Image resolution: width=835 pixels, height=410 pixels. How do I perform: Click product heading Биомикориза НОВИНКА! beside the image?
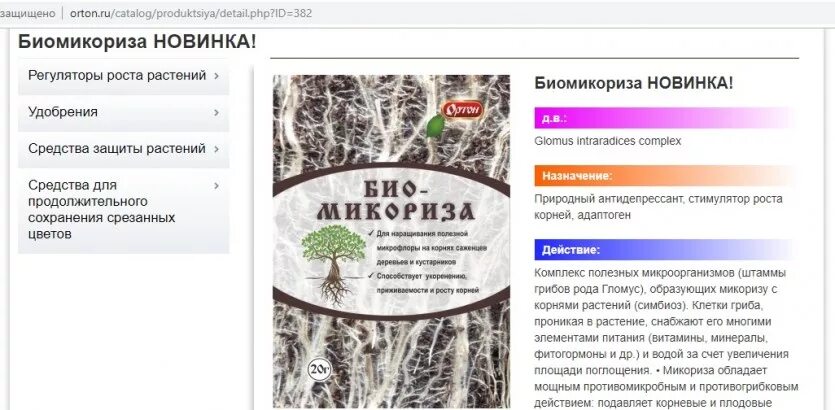pos(634,83)
